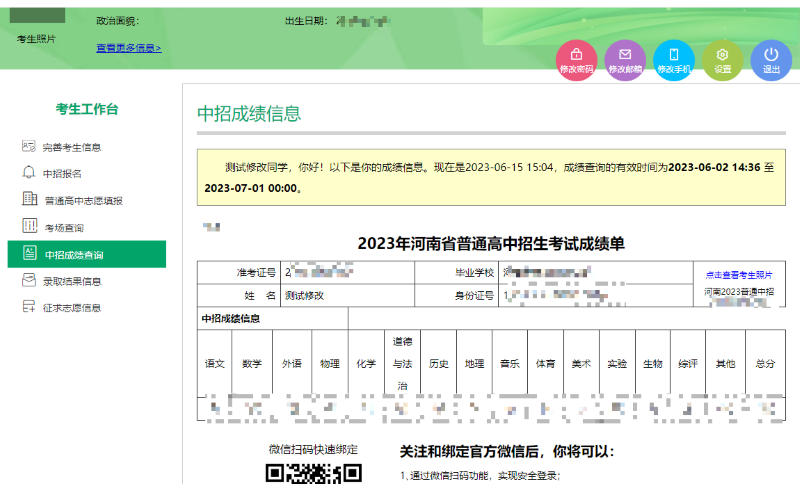Open the 录取结果信息 menu item
The height and width of the screenshot is (484, 800).
(x=72, y=282)
